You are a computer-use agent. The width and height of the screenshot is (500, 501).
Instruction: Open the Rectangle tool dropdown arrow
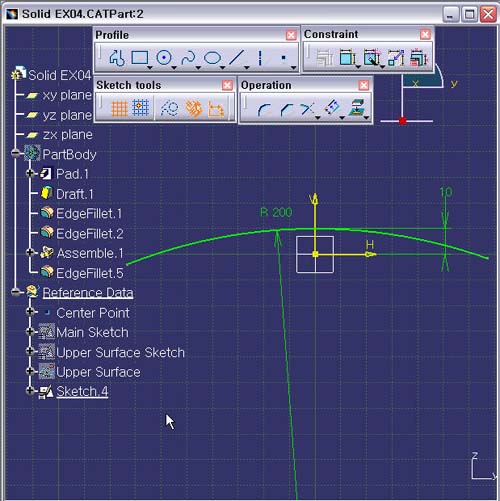(x=150, y=68)
